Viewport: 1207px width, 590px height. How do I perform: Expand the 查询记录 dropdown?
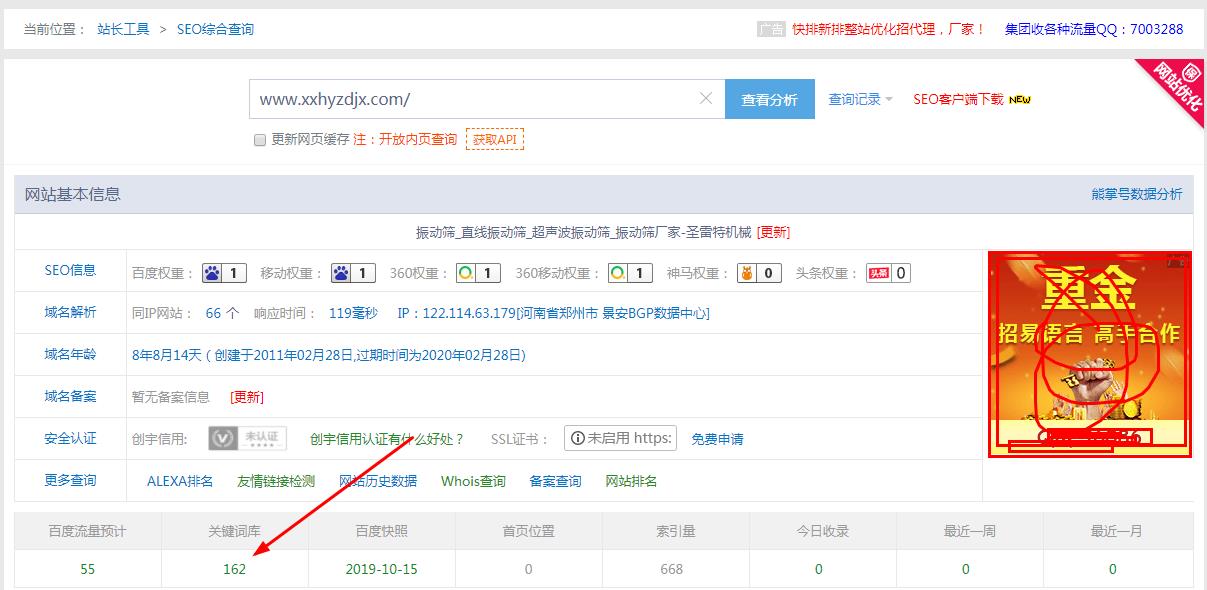pyautogui.click(x=855, y=98)
